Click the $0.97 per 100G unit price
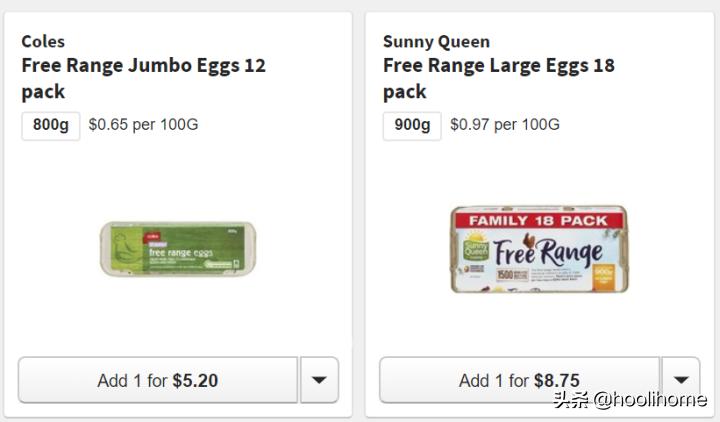This screenshot has width=720, height=422. click(x=504, y=125)
